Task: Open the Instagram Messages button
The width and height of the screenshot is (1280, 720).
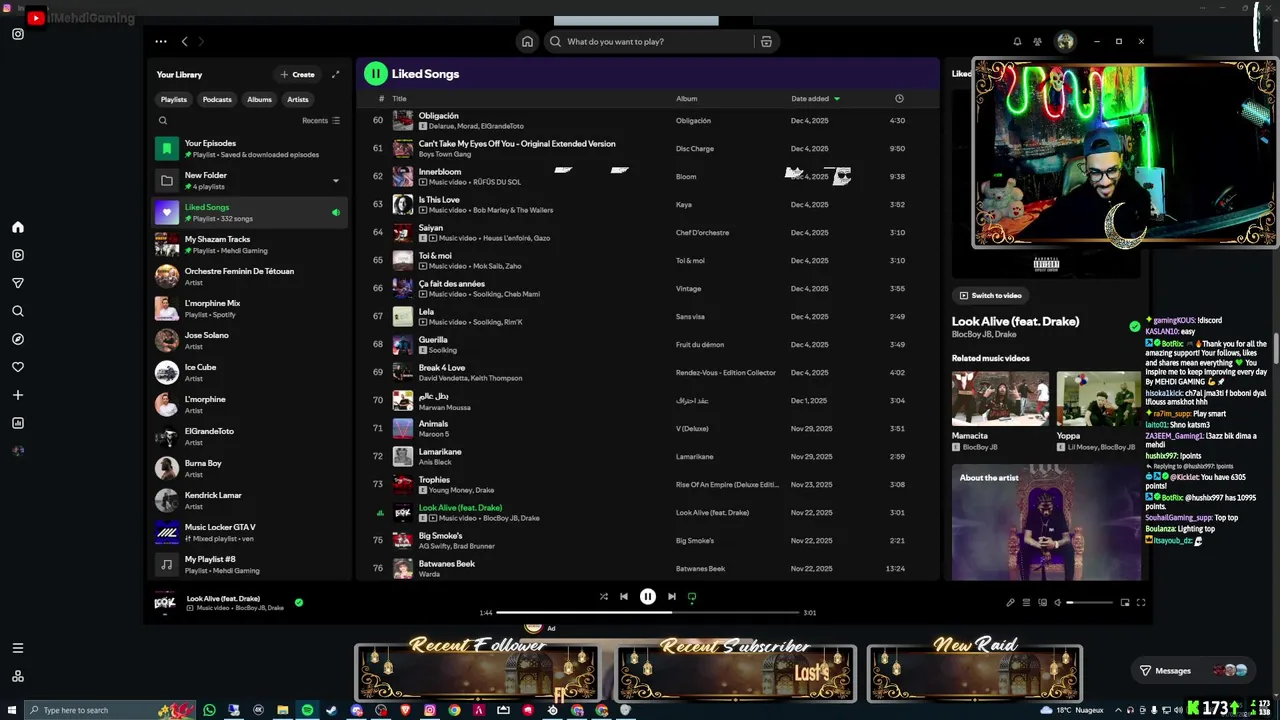Action: (x=1194, y=670)
